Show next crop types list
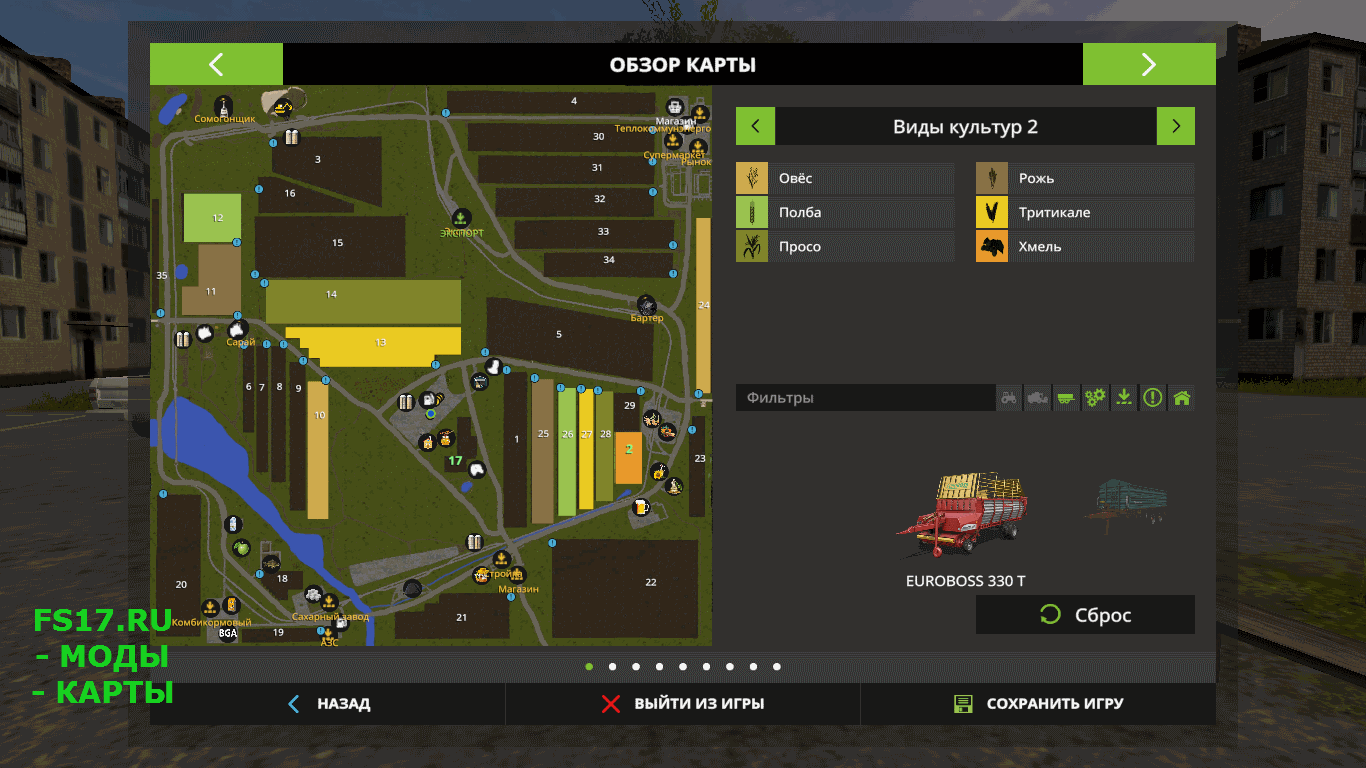The width and height of the screenshot is (1366, 768). point(1176,127)
